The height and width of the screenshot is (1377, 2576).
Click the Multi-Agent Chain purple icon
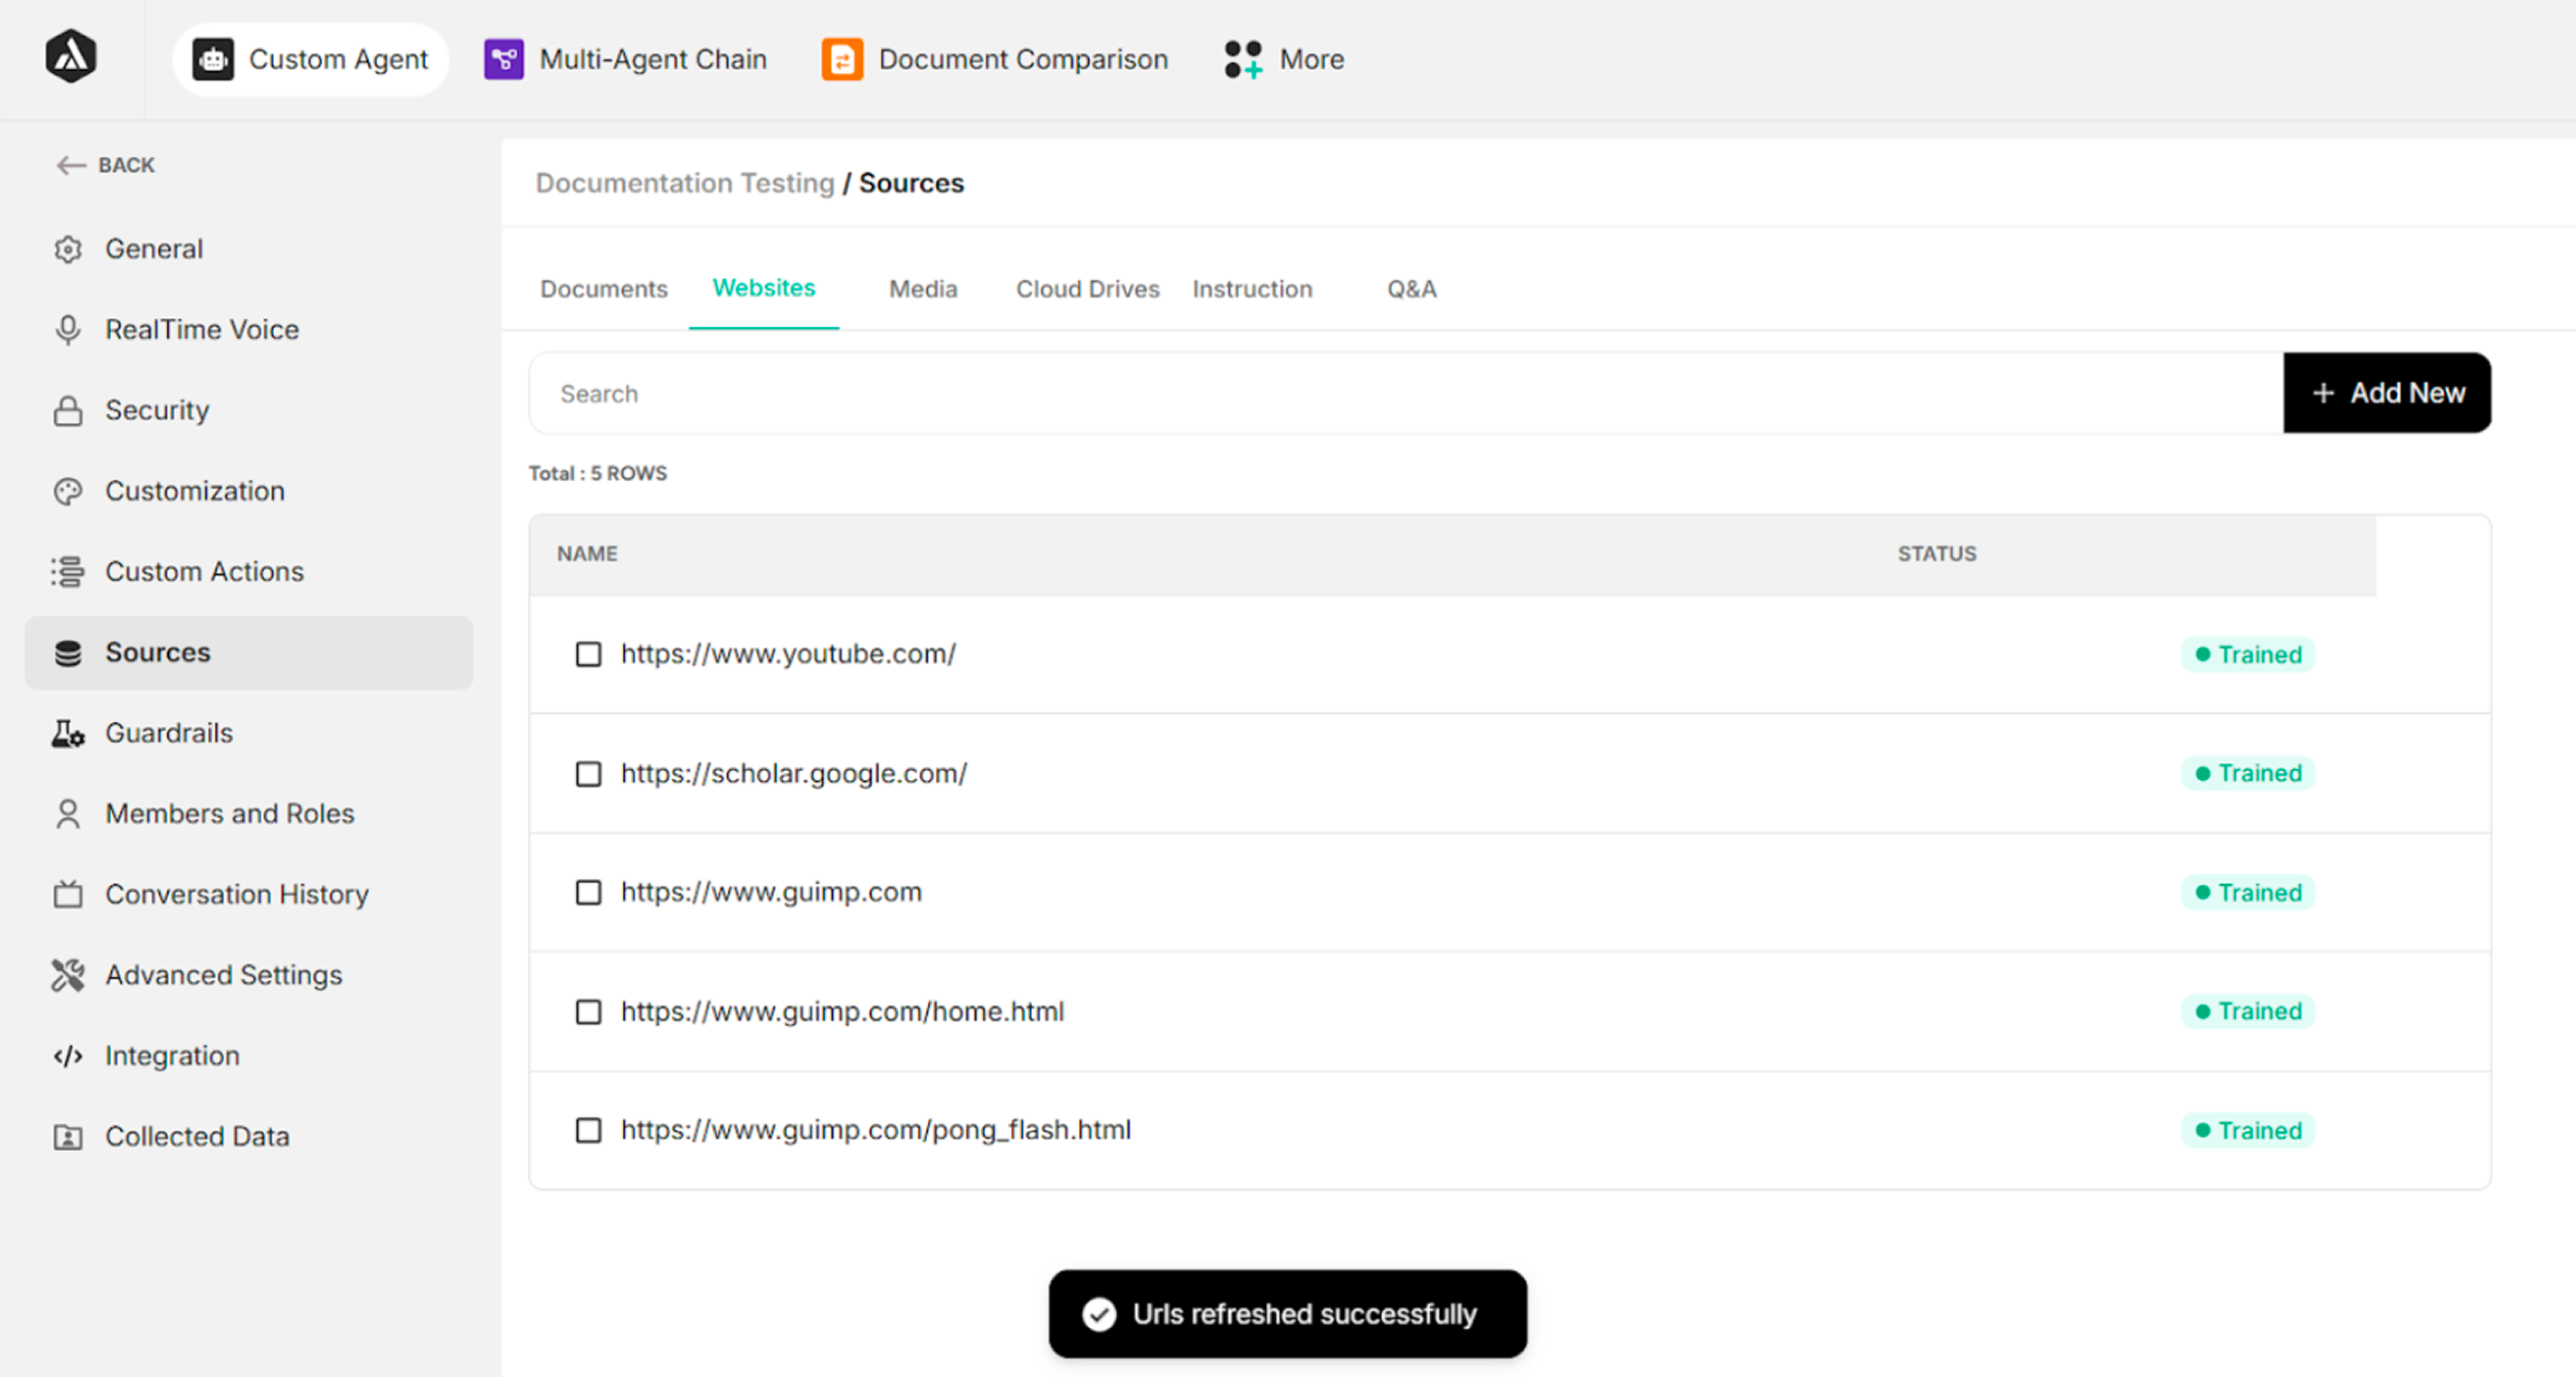coord(503,59)
